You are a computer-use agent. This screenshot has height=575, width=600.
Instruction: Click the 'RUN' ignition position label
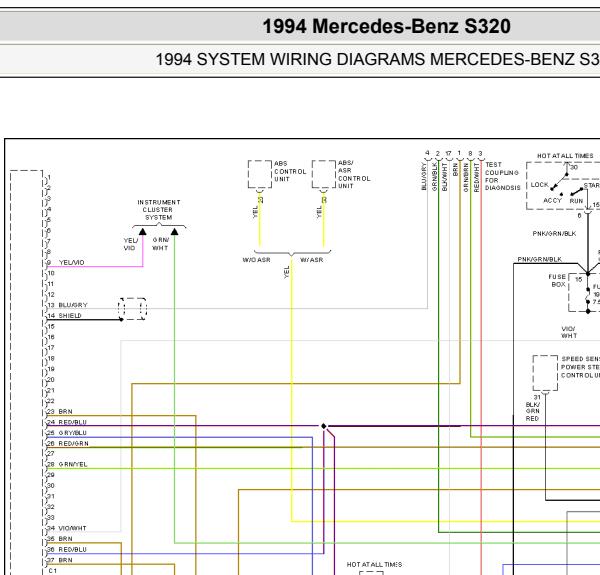pos(576,201)
